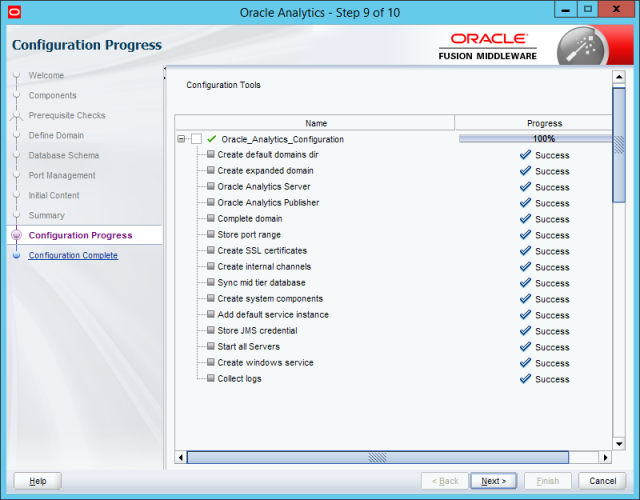
Task: Toggle the checkbox next to Oracle_Analytics_Configuration
Action: point(196,139)
